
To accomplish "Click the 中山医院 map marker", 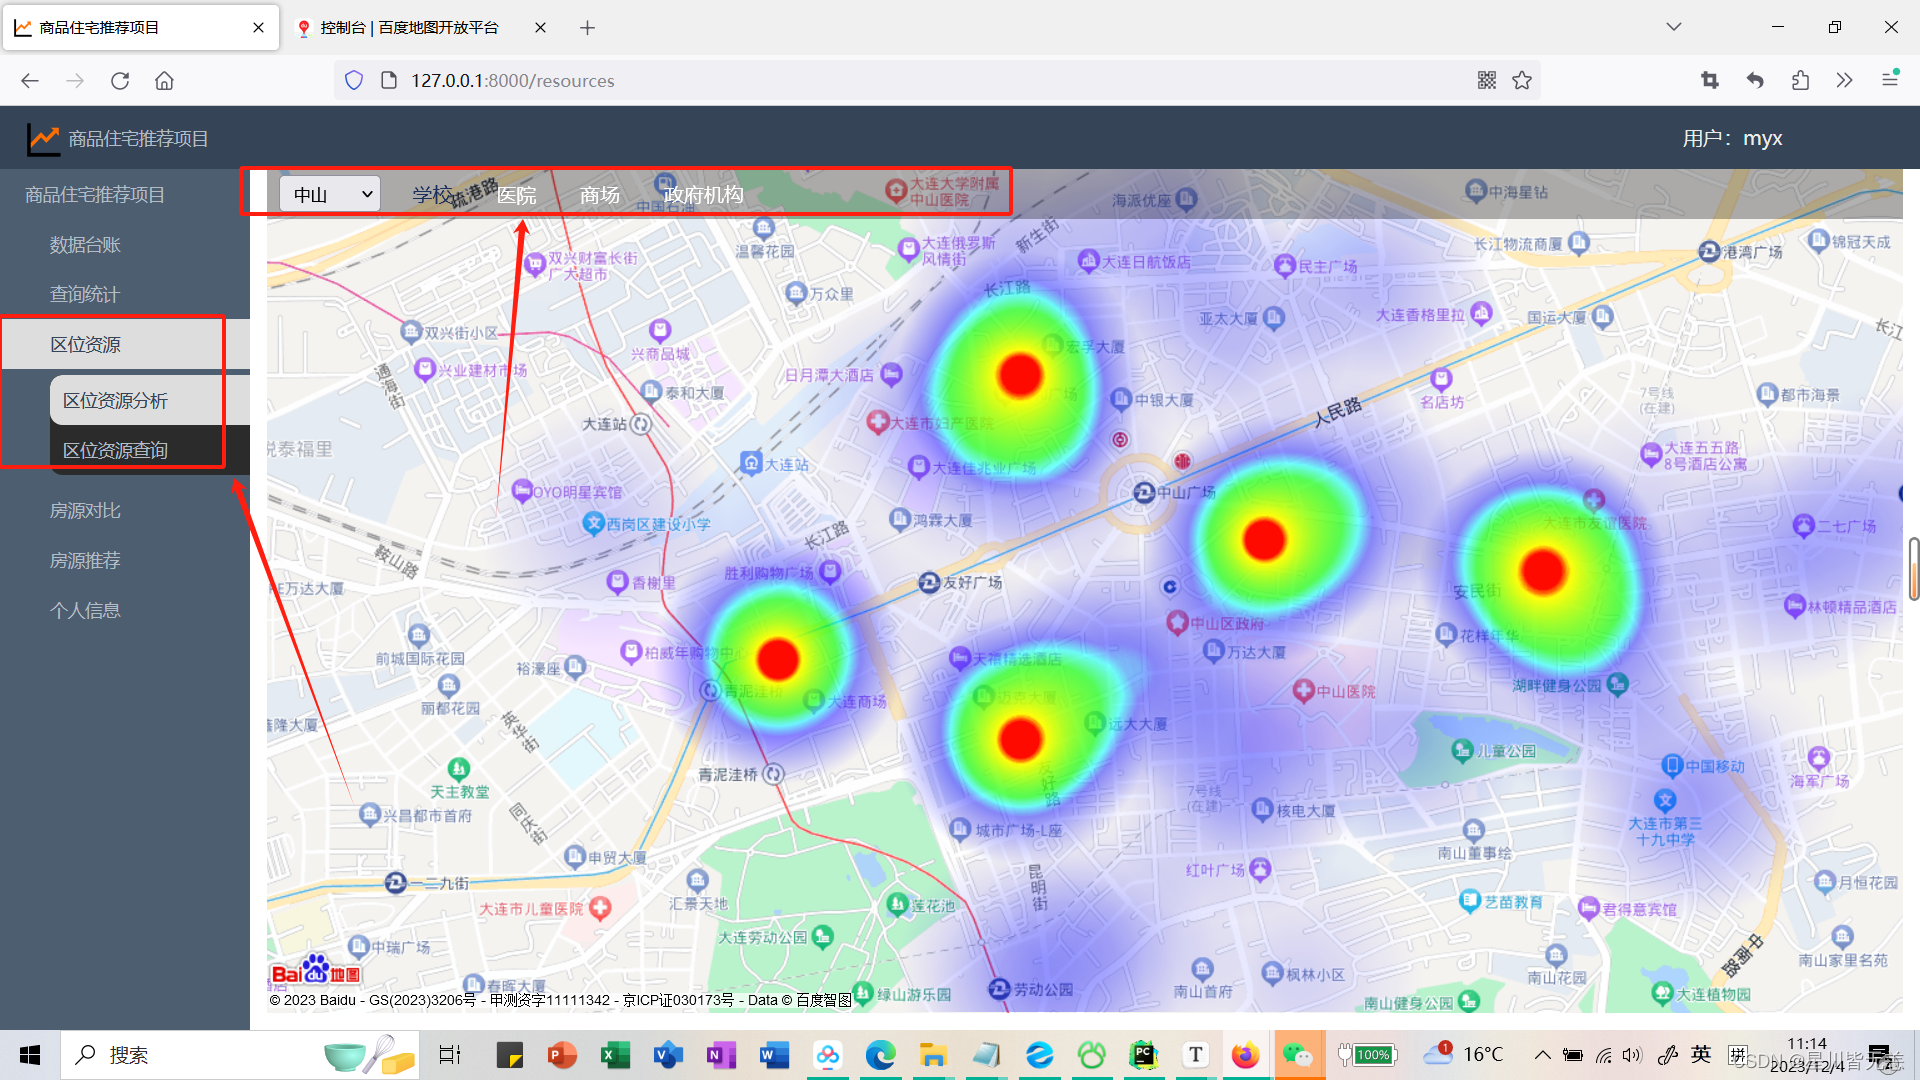I will pos(1303,690).
